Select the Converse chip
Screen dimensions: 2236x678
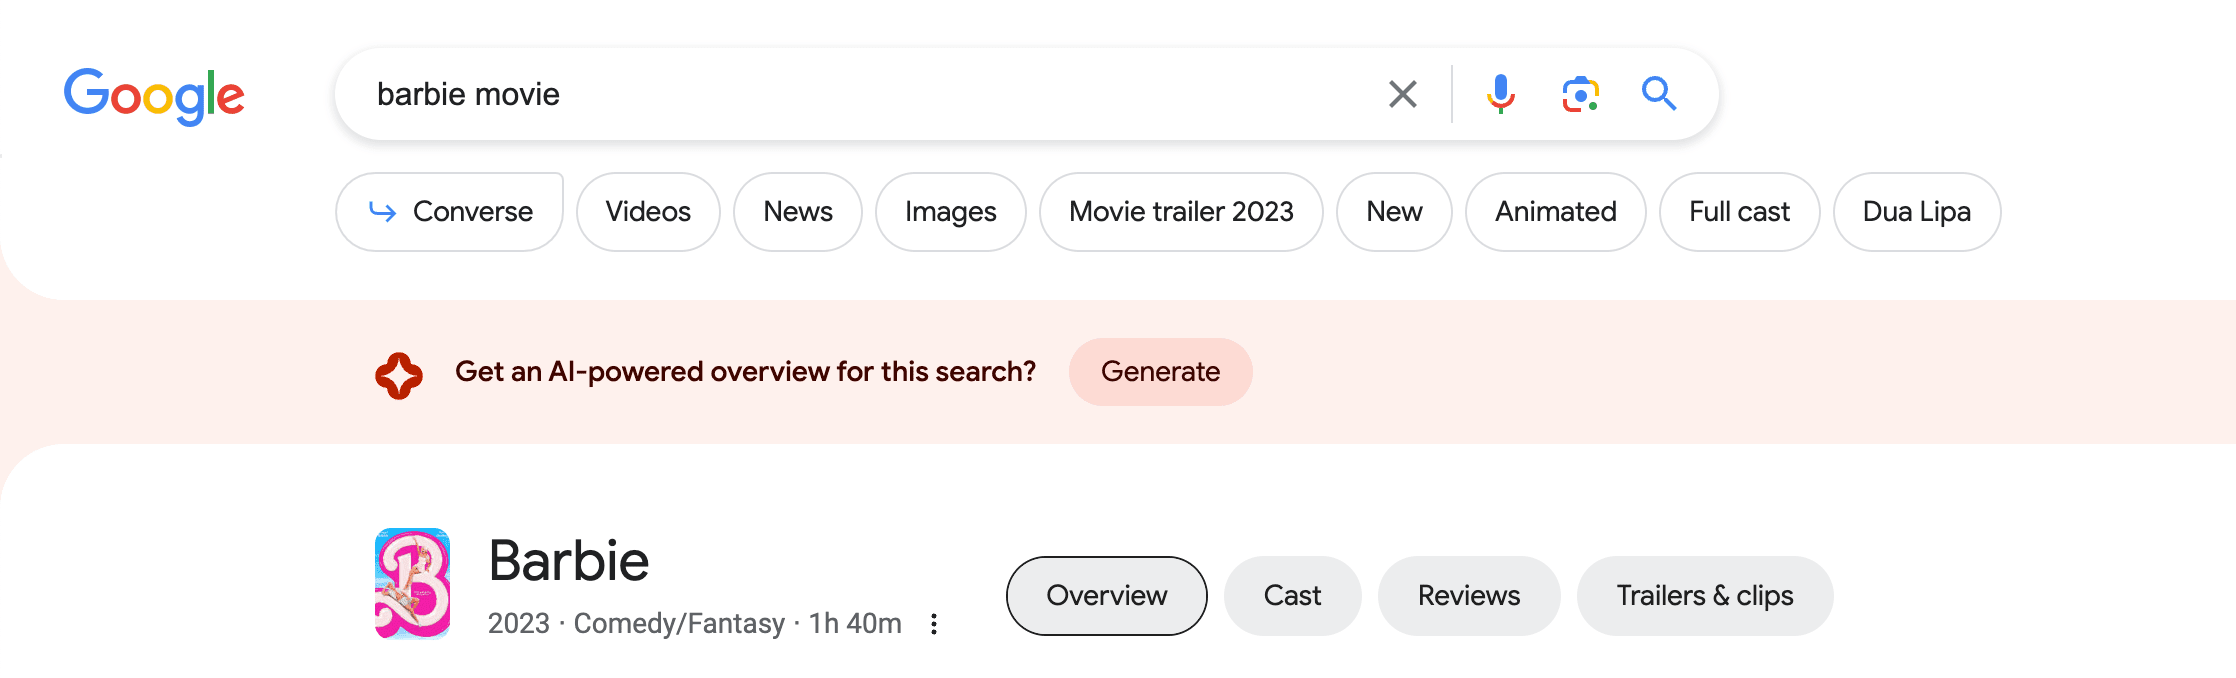(449, 212)
